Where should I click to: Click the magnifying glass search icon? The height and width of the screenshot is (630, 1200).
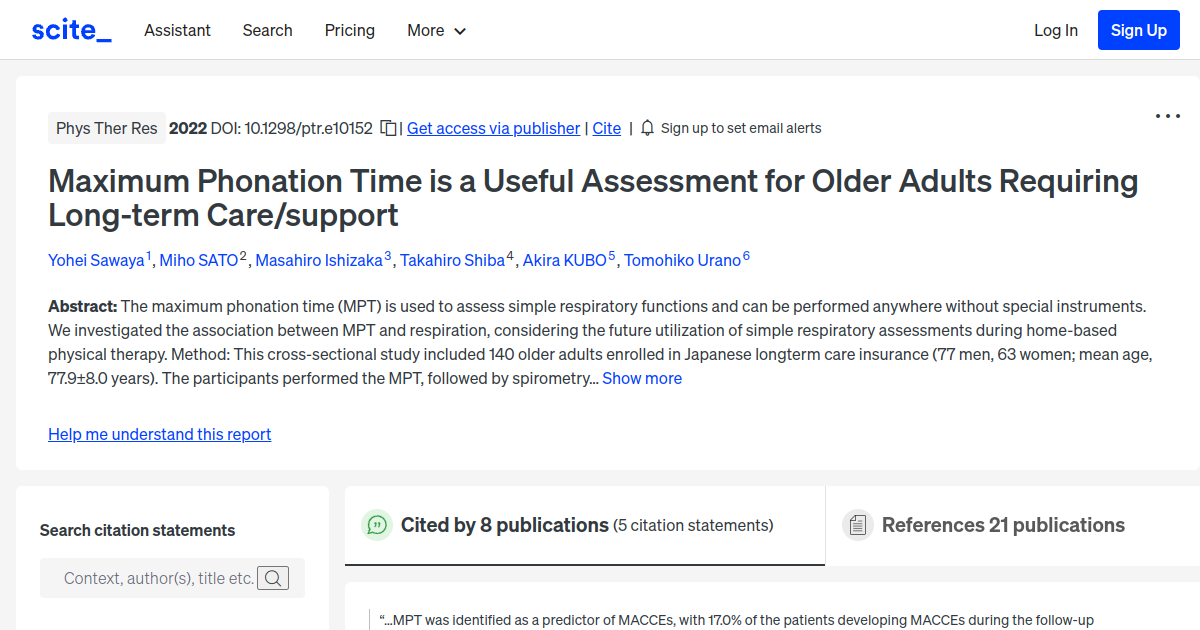pos(273,577)
